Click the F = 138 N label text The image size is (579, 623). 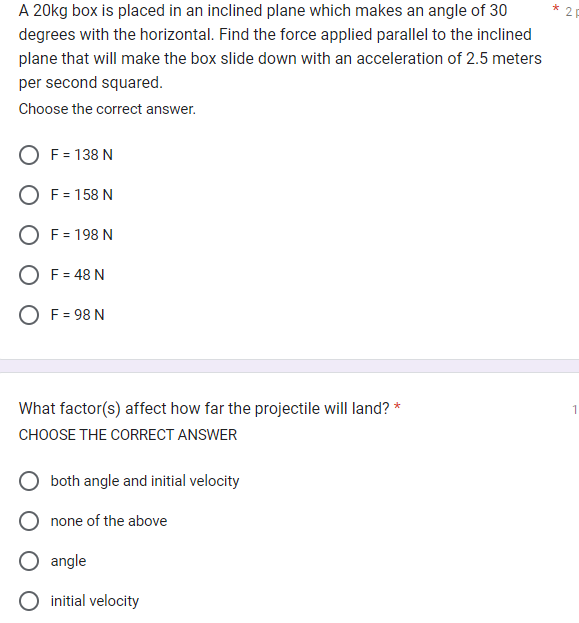(81, 155)
